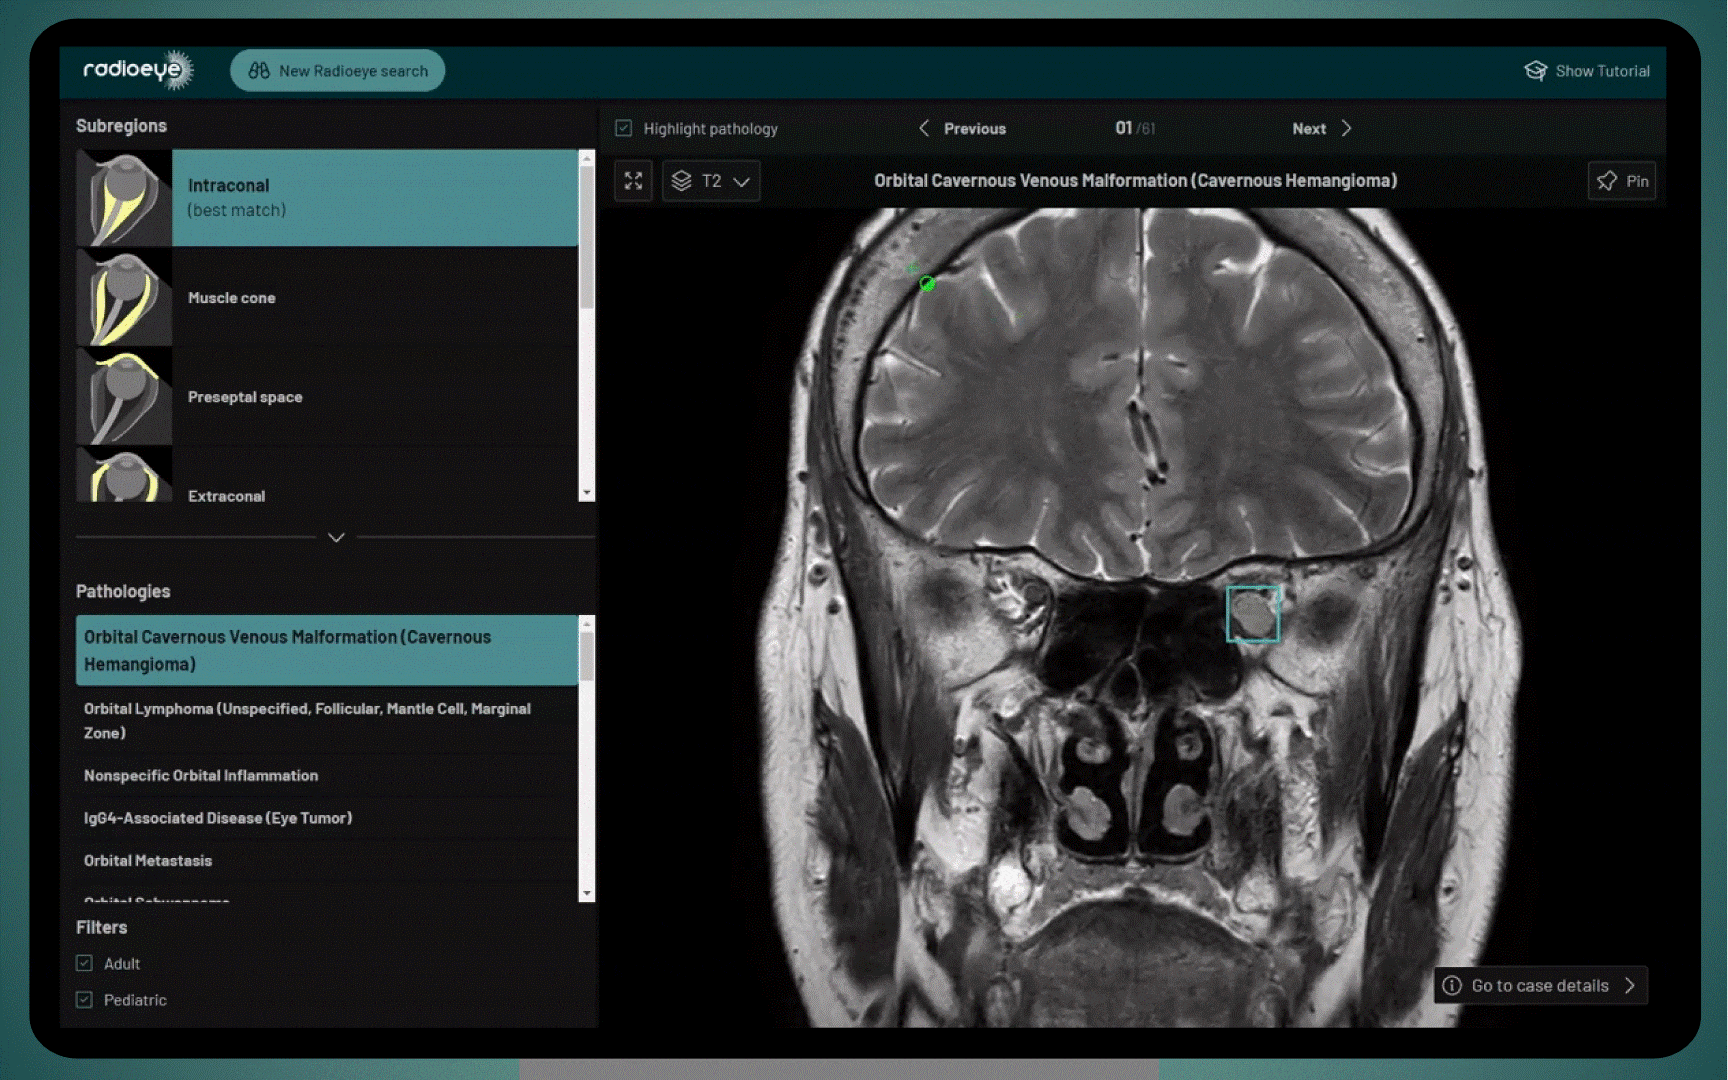Select IgG4-Associated Disease pathology

point(327,818)
